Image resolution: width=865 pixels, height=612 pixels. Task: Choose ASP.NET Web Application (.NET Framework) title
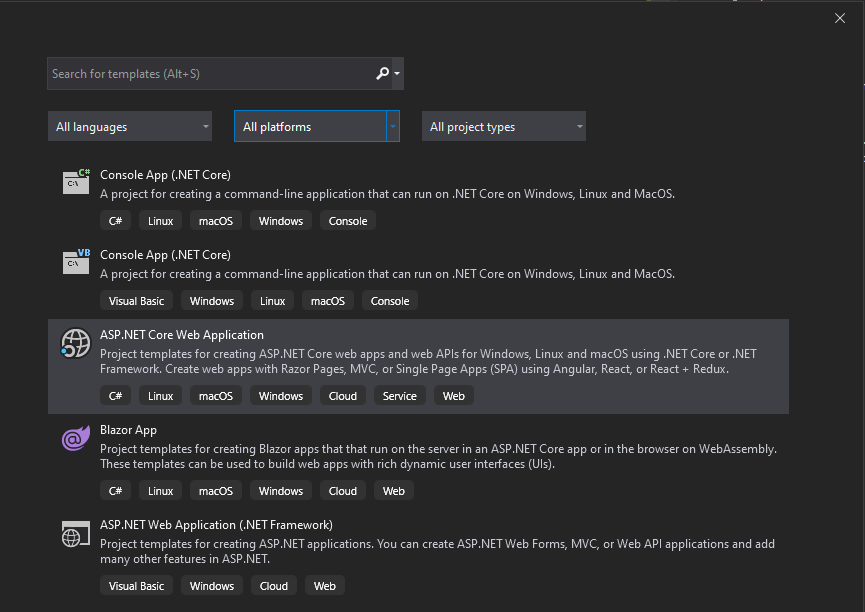click(216, 525)
